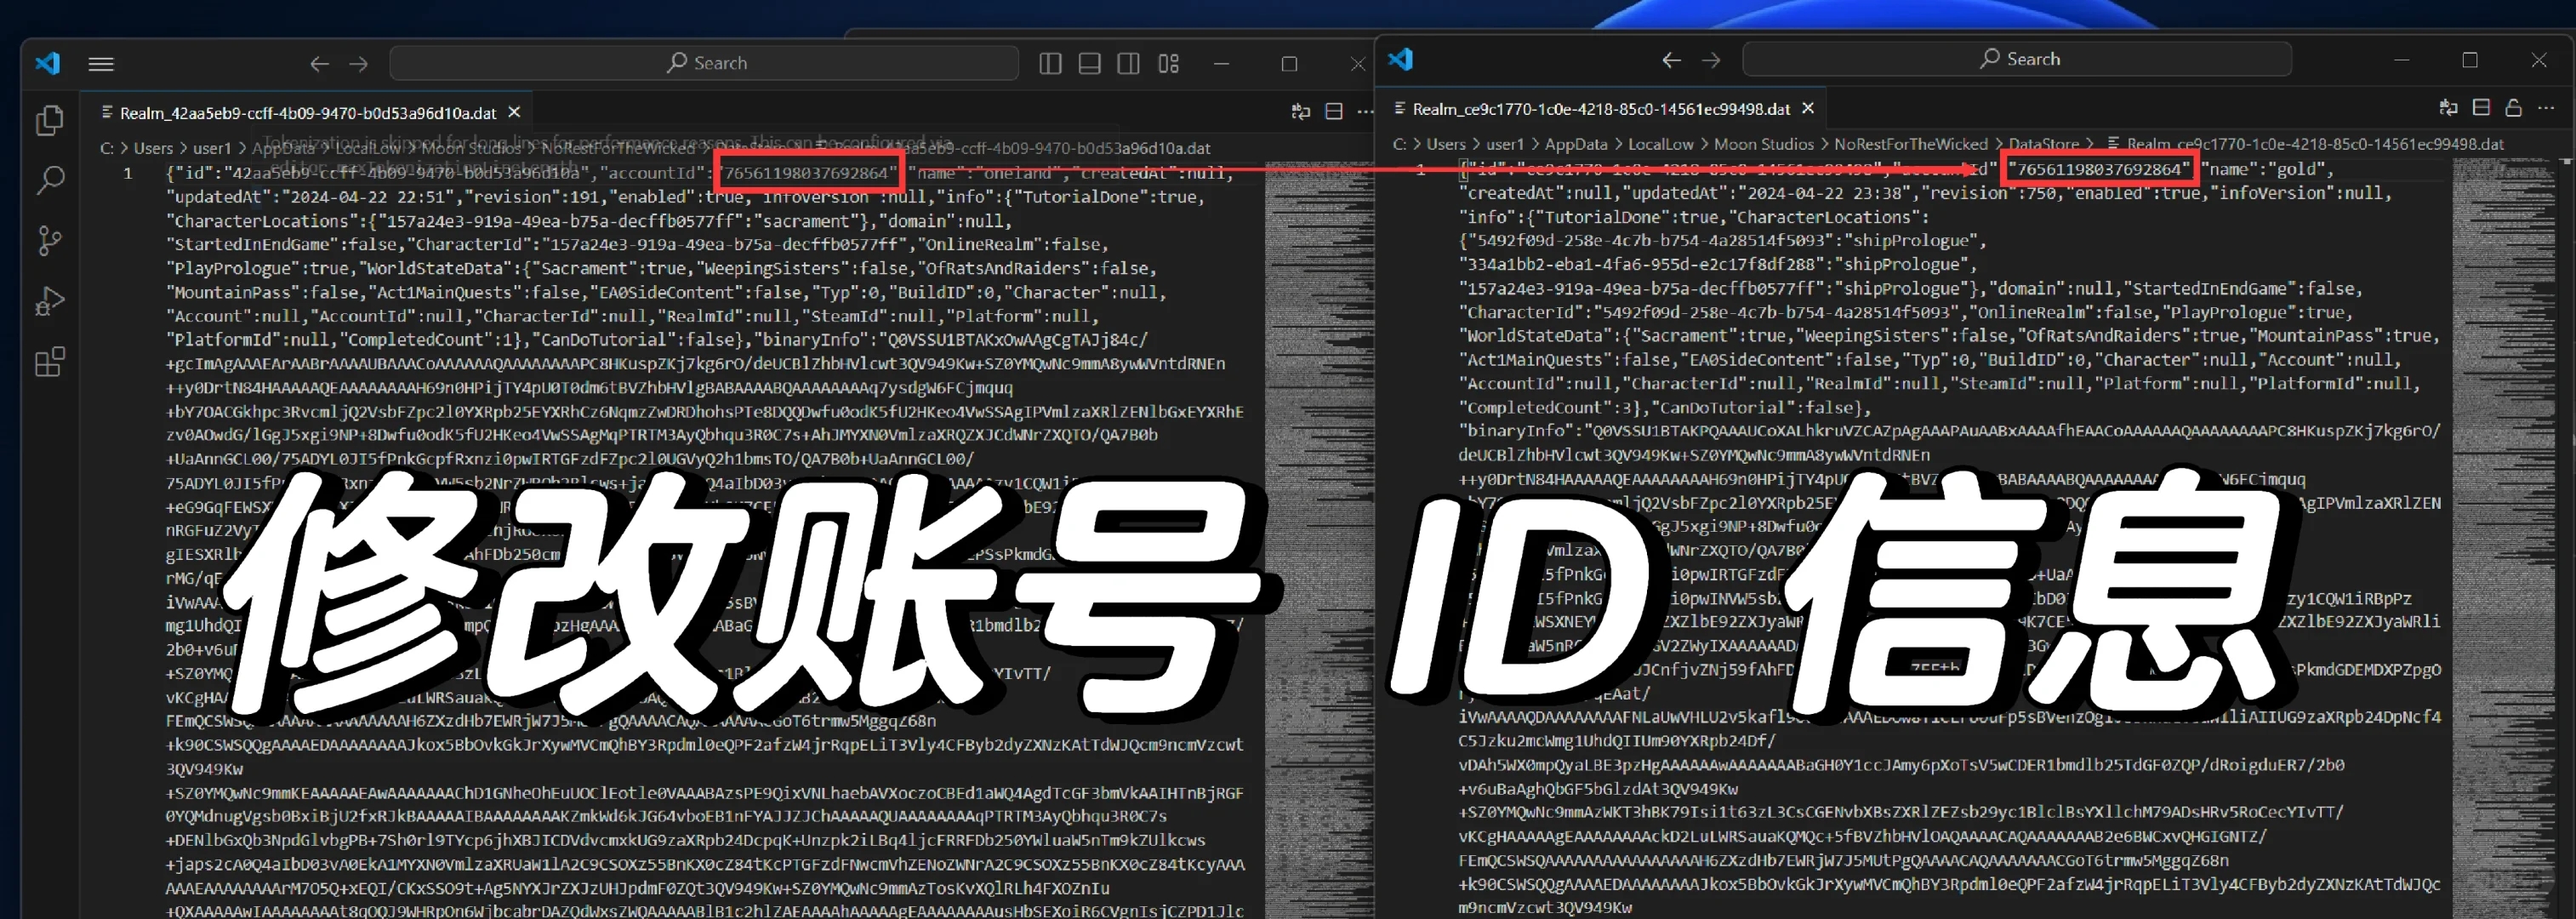Click compare changes icon in right editor toolbar

pyautogui.click(x=2448, y=107)
